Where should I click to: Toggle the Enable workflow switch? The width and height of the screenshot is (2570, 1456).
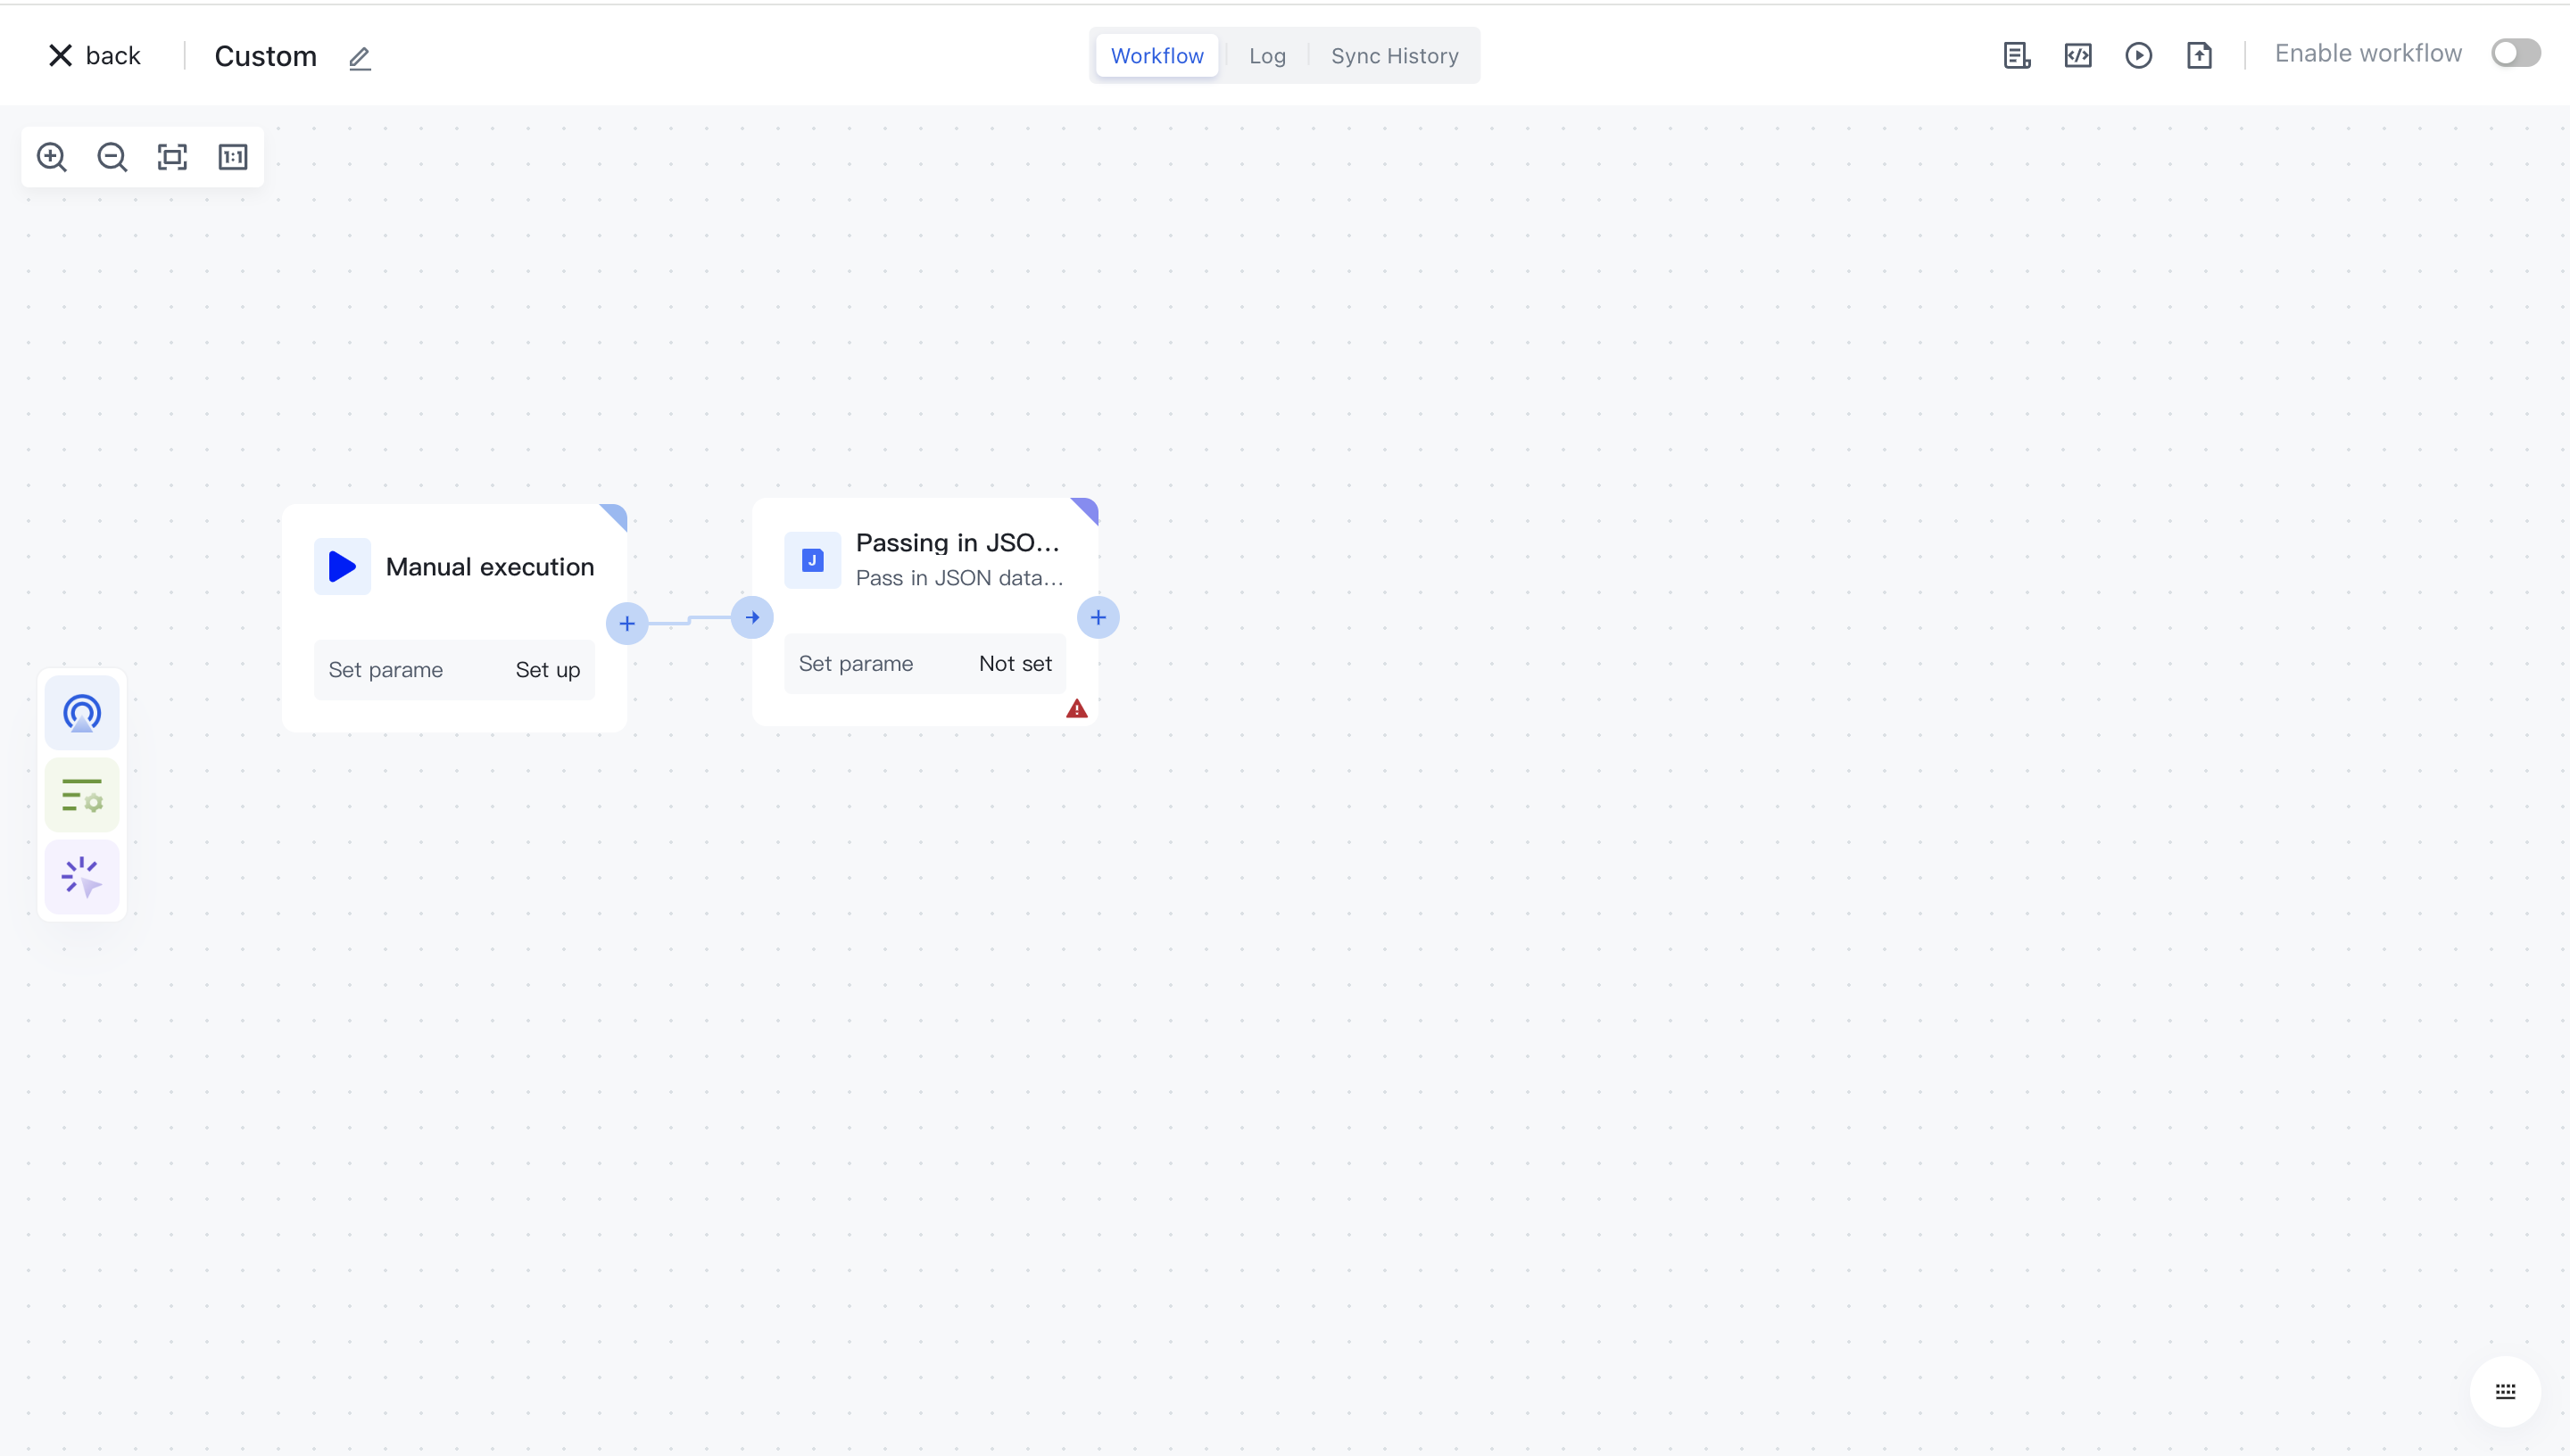click(x=2515, y=53)
